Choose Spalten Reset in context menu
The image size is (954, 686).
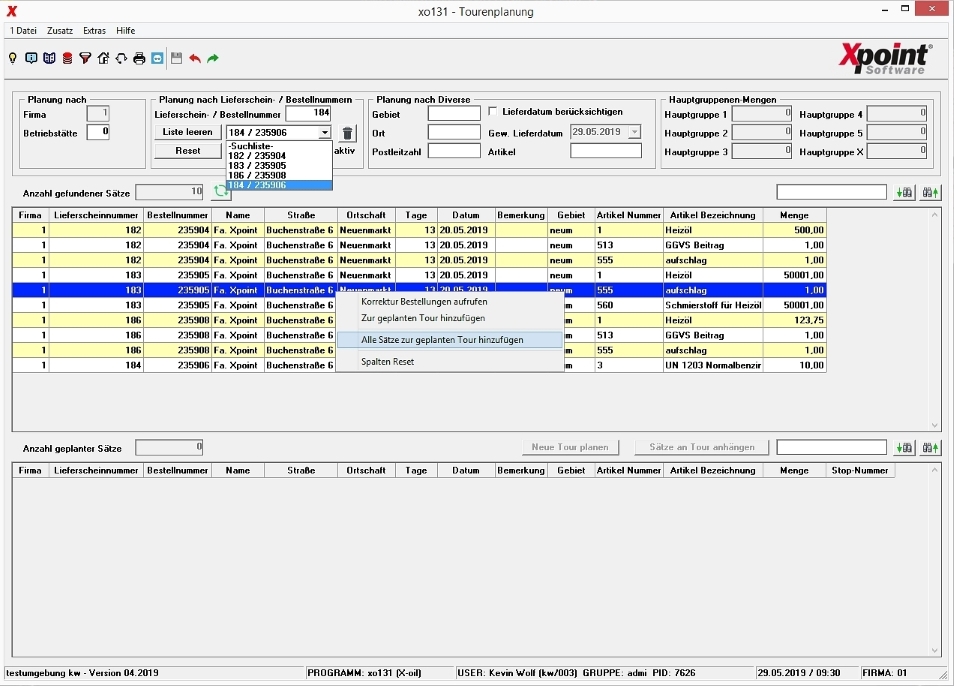450,362
